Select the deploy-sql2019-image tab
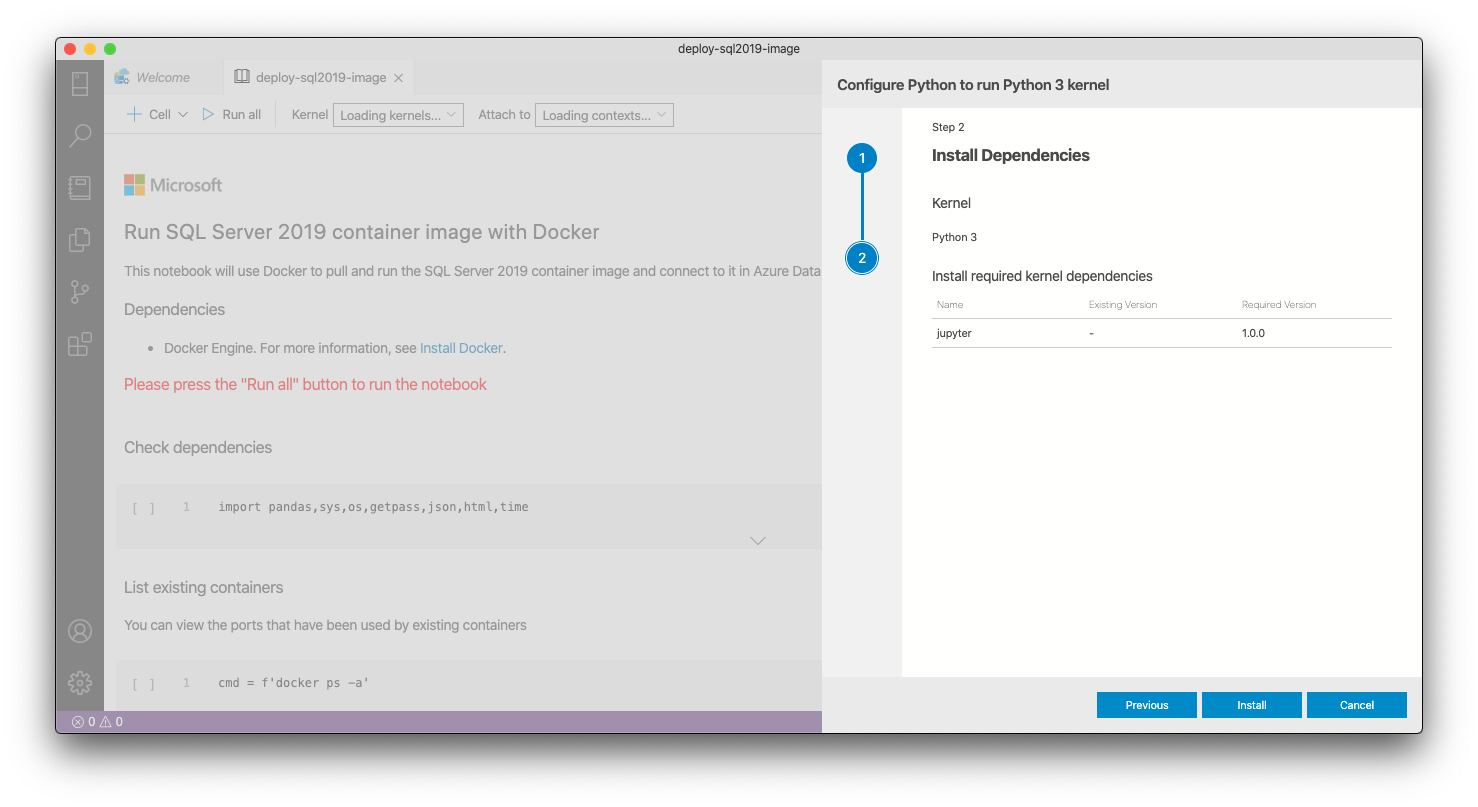The height and width of the screenshot is (807, 1478). coord(320,78)
